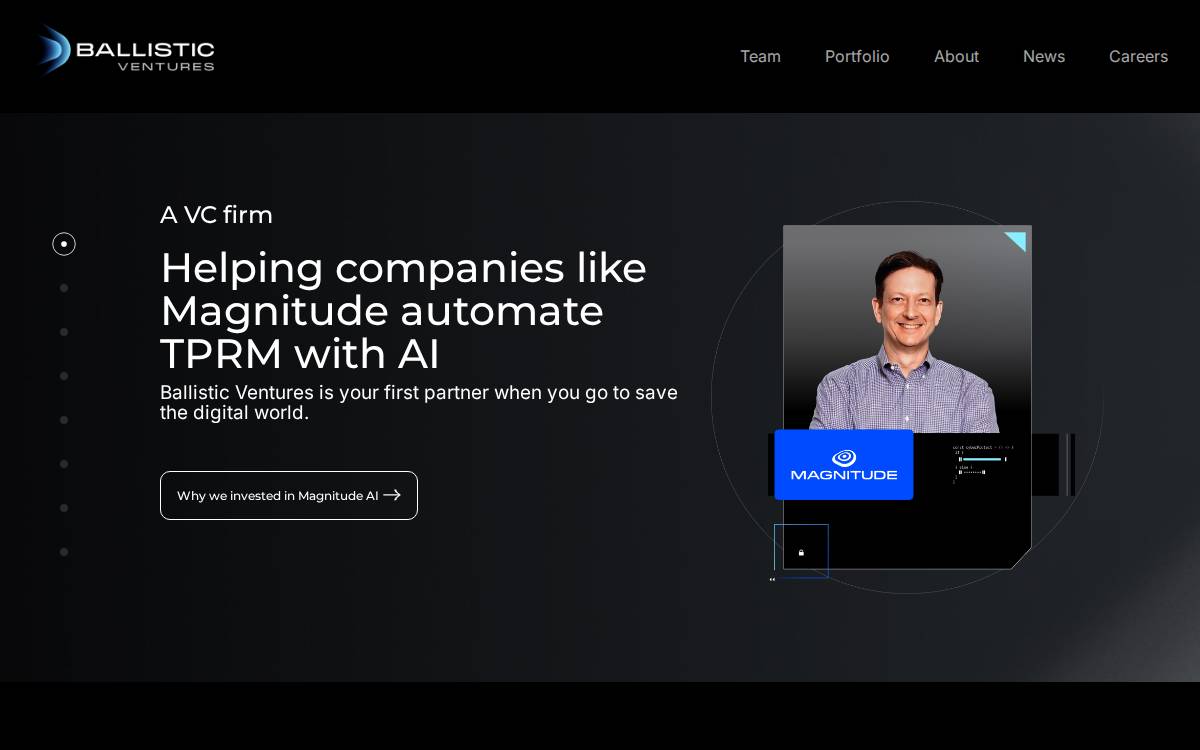Select the seventh slide indicator dot
The image size is (1200, 750).
[64, 508]
